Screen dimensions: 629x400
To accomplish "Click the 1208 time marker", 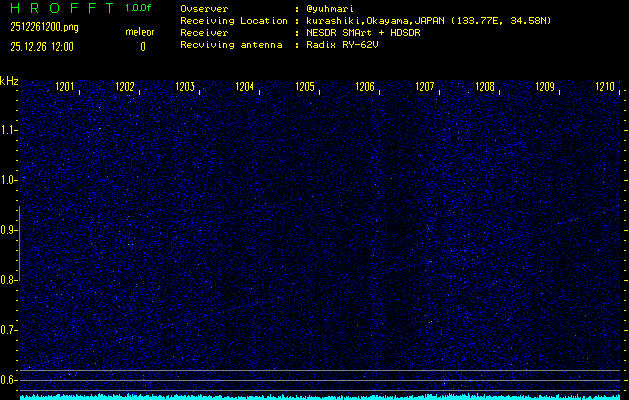I will point(485,87).
